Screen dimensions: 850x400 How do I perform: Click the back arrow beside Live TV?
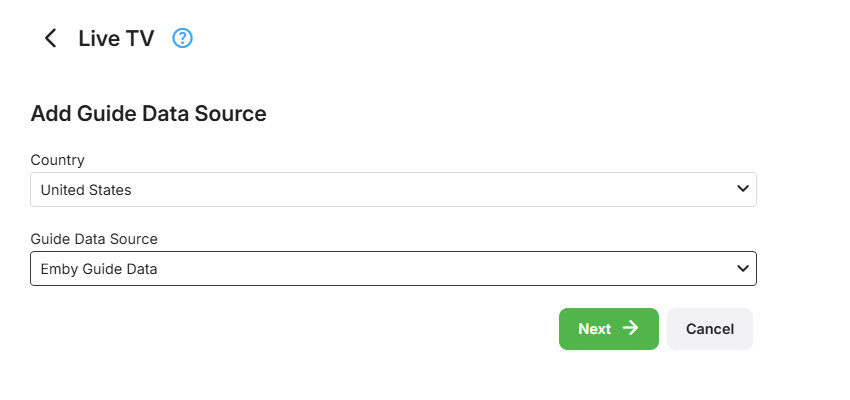tap(50, 39)
